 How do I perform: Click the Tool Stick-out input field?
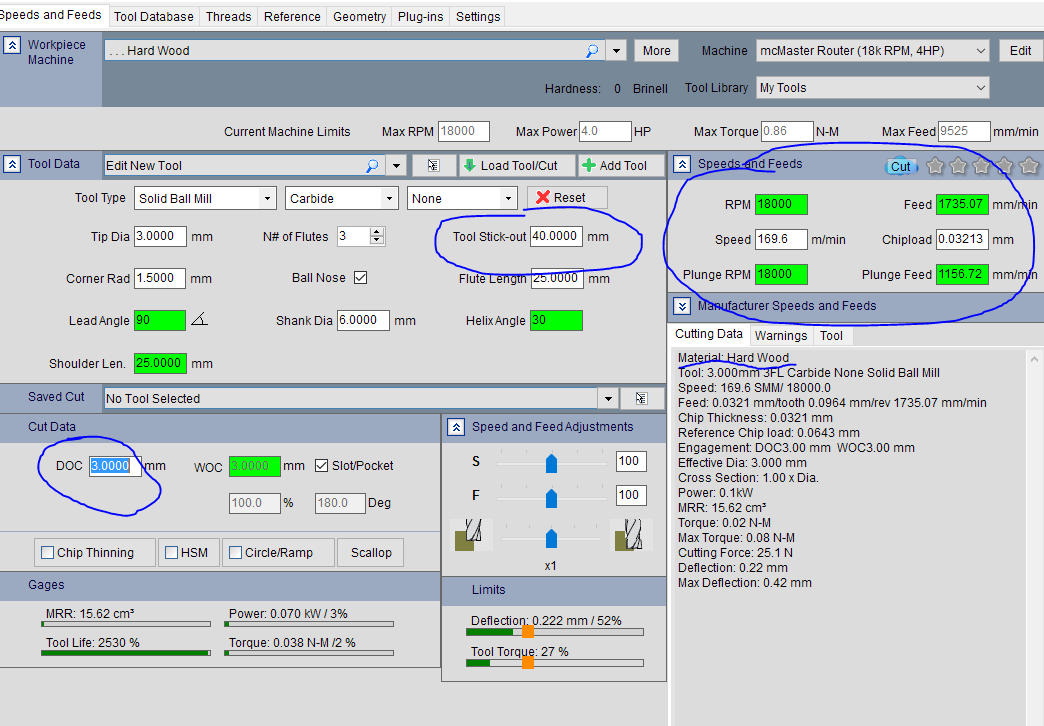[x=555, y=237]
